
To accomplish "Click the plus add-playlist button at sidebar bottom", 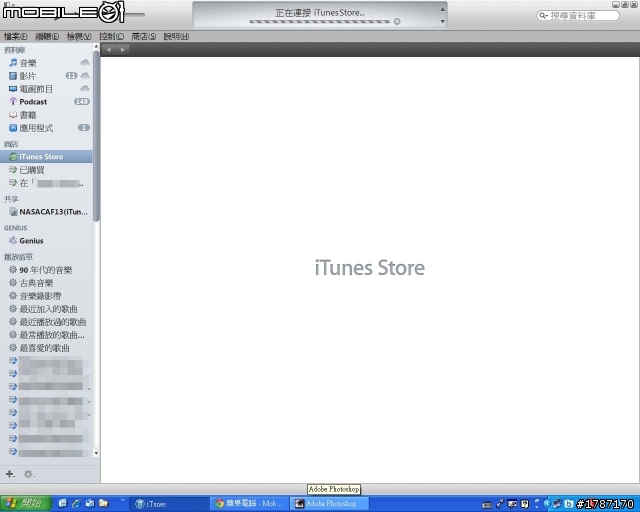I will (10, 474).
